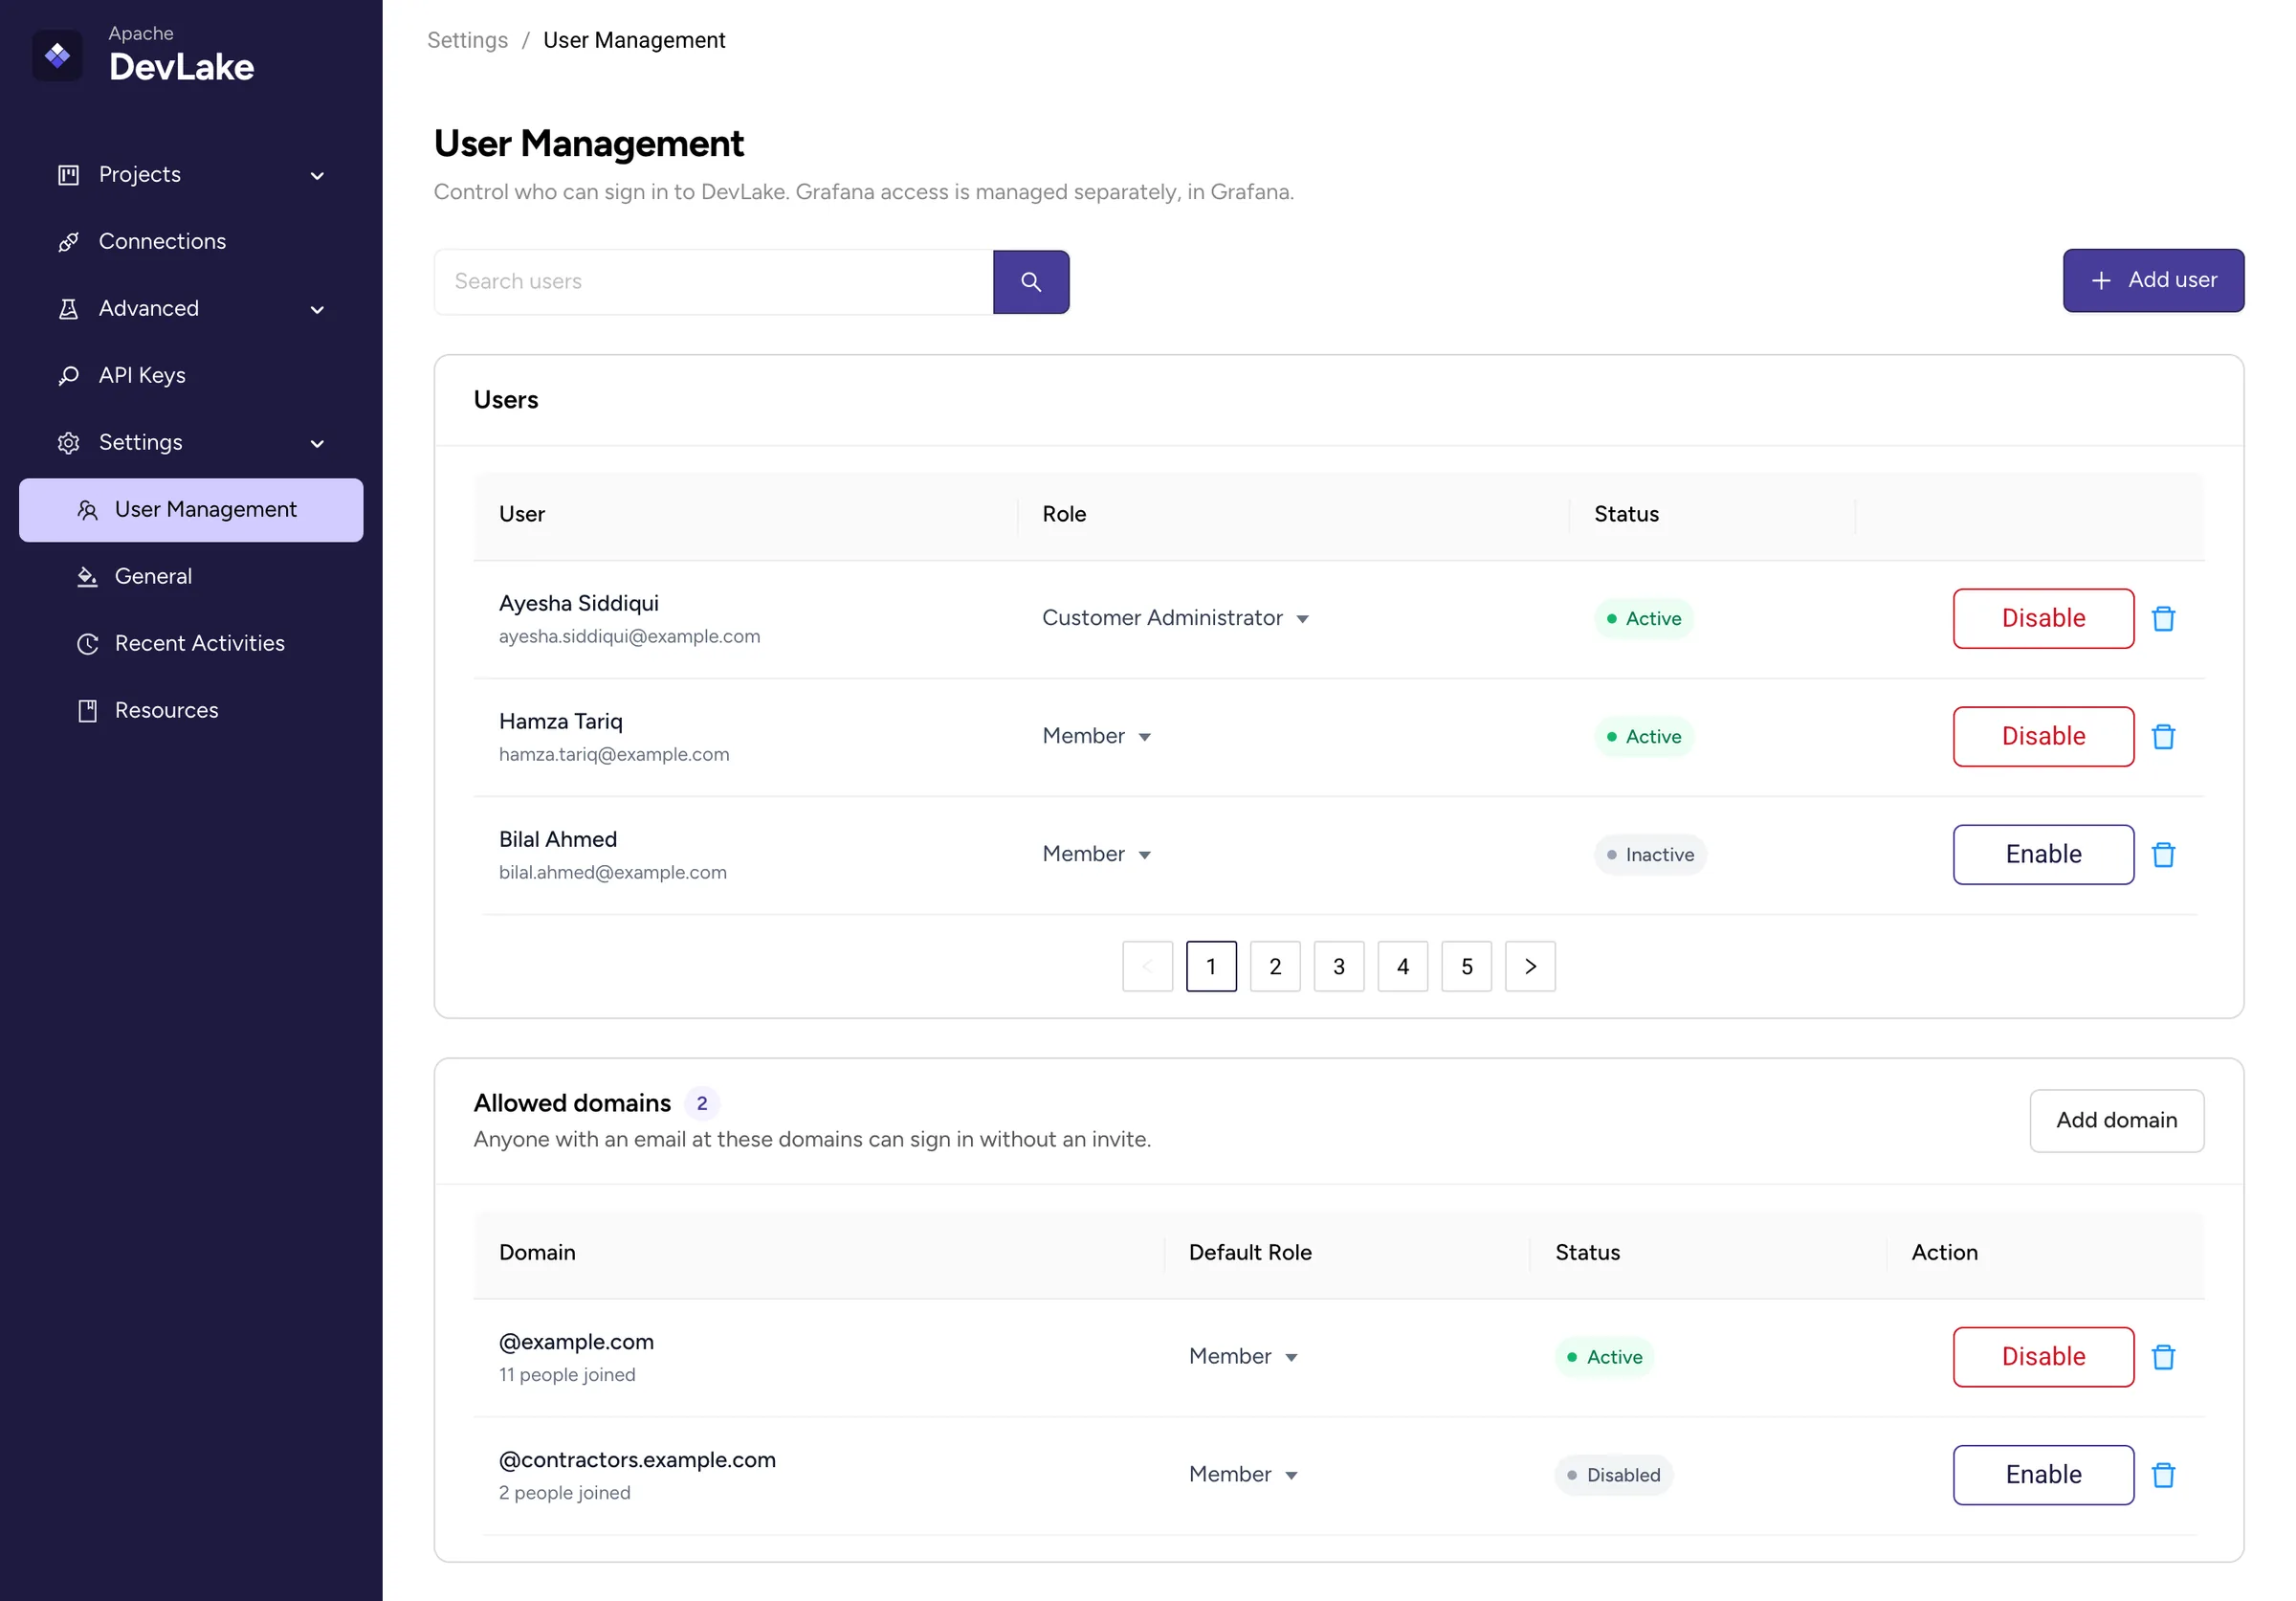Open the Advanced sidebar menu
This screenshot has width=2296, height=1601.
point(191,309)
